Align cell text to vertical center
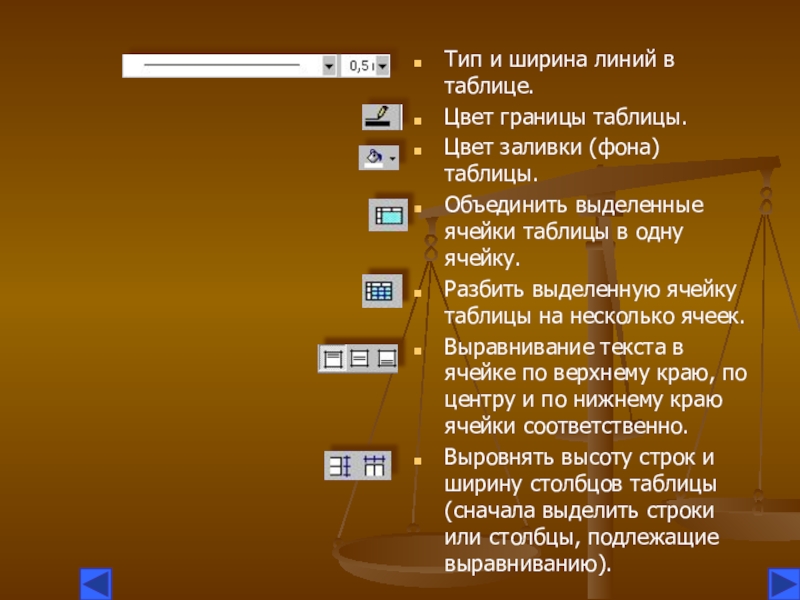The image size is (800, 600). click(360, 358)
